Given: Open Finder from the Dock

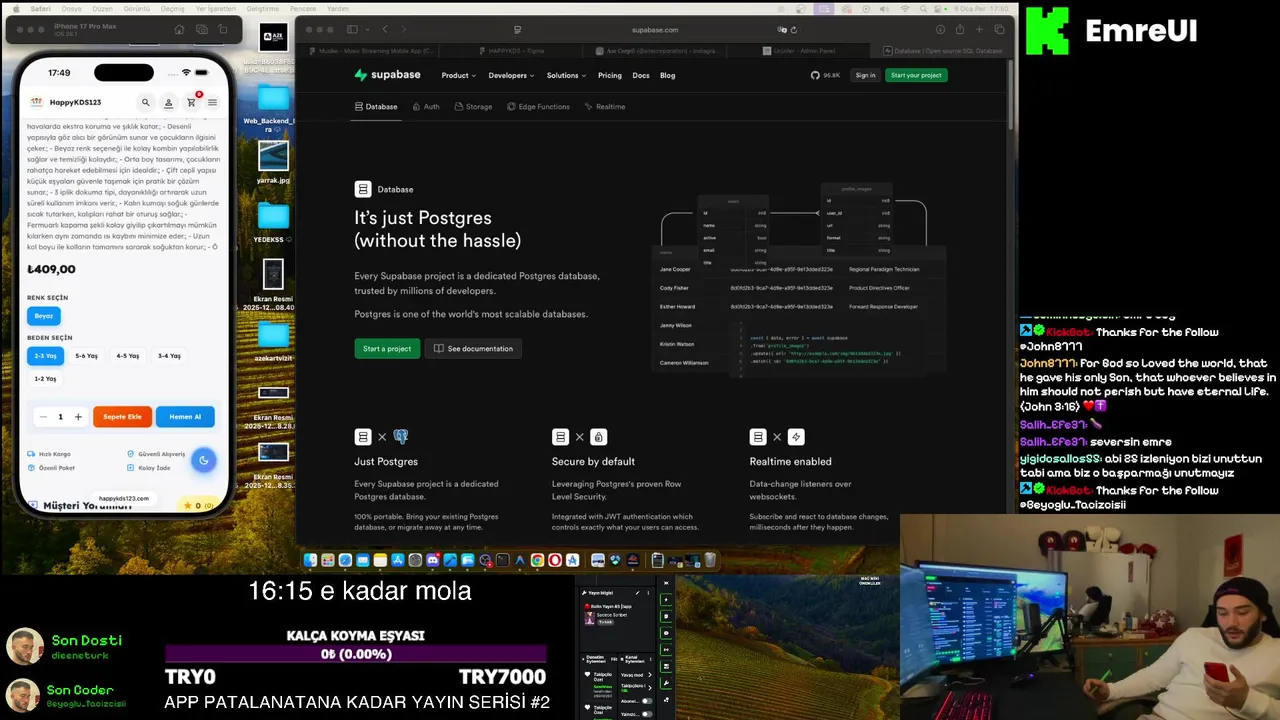Looking at the screenshot, I should 310,560.
